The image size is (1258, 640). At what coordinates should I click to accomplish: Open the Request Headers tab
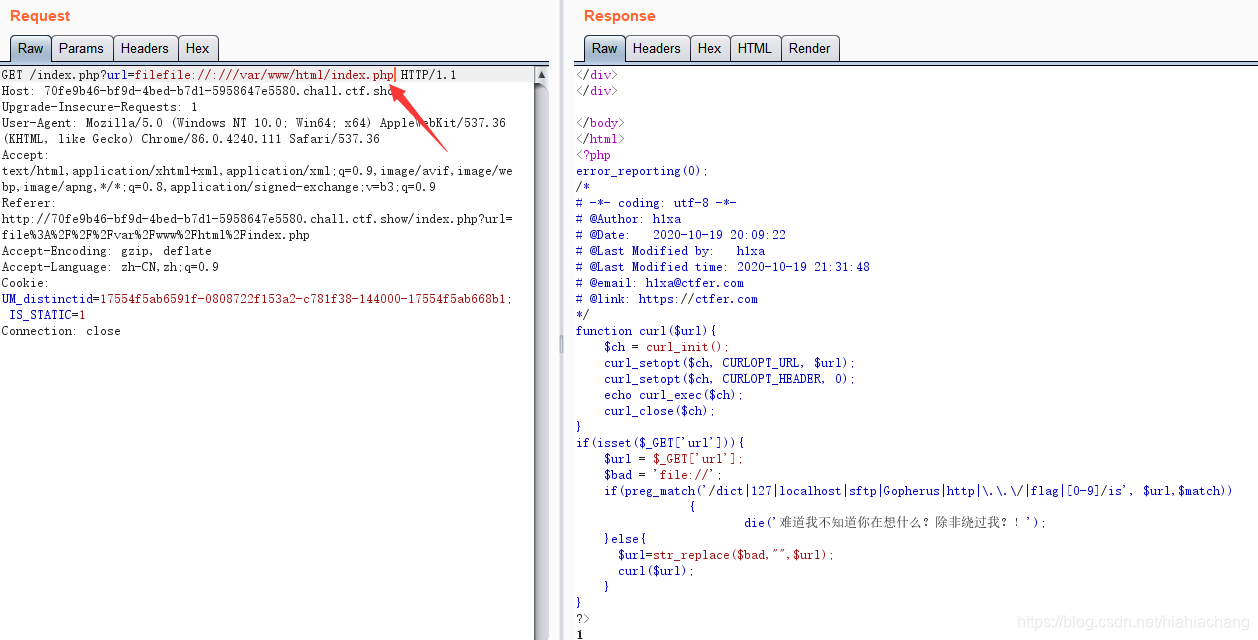pyautogui.click(x=145, y=48)
